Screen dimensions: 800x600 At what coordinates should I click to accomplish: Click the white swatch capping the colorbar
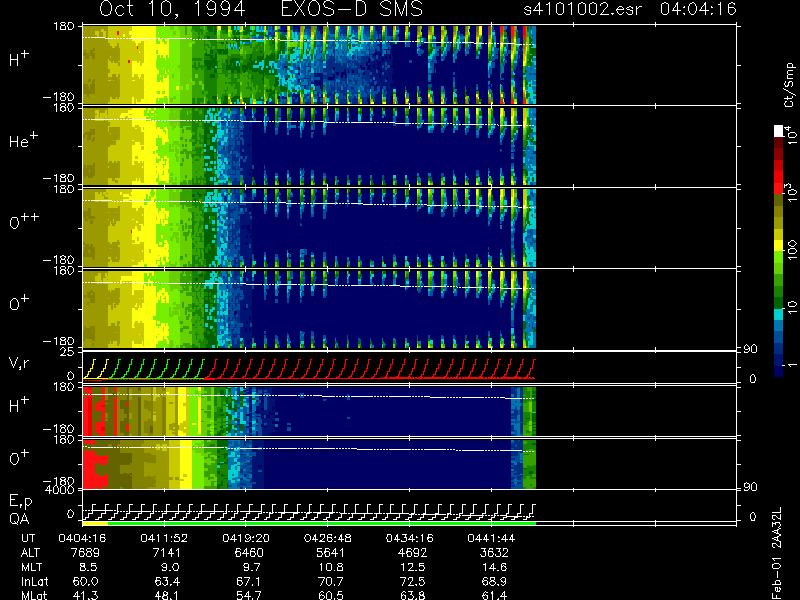(x=779, y=131)
